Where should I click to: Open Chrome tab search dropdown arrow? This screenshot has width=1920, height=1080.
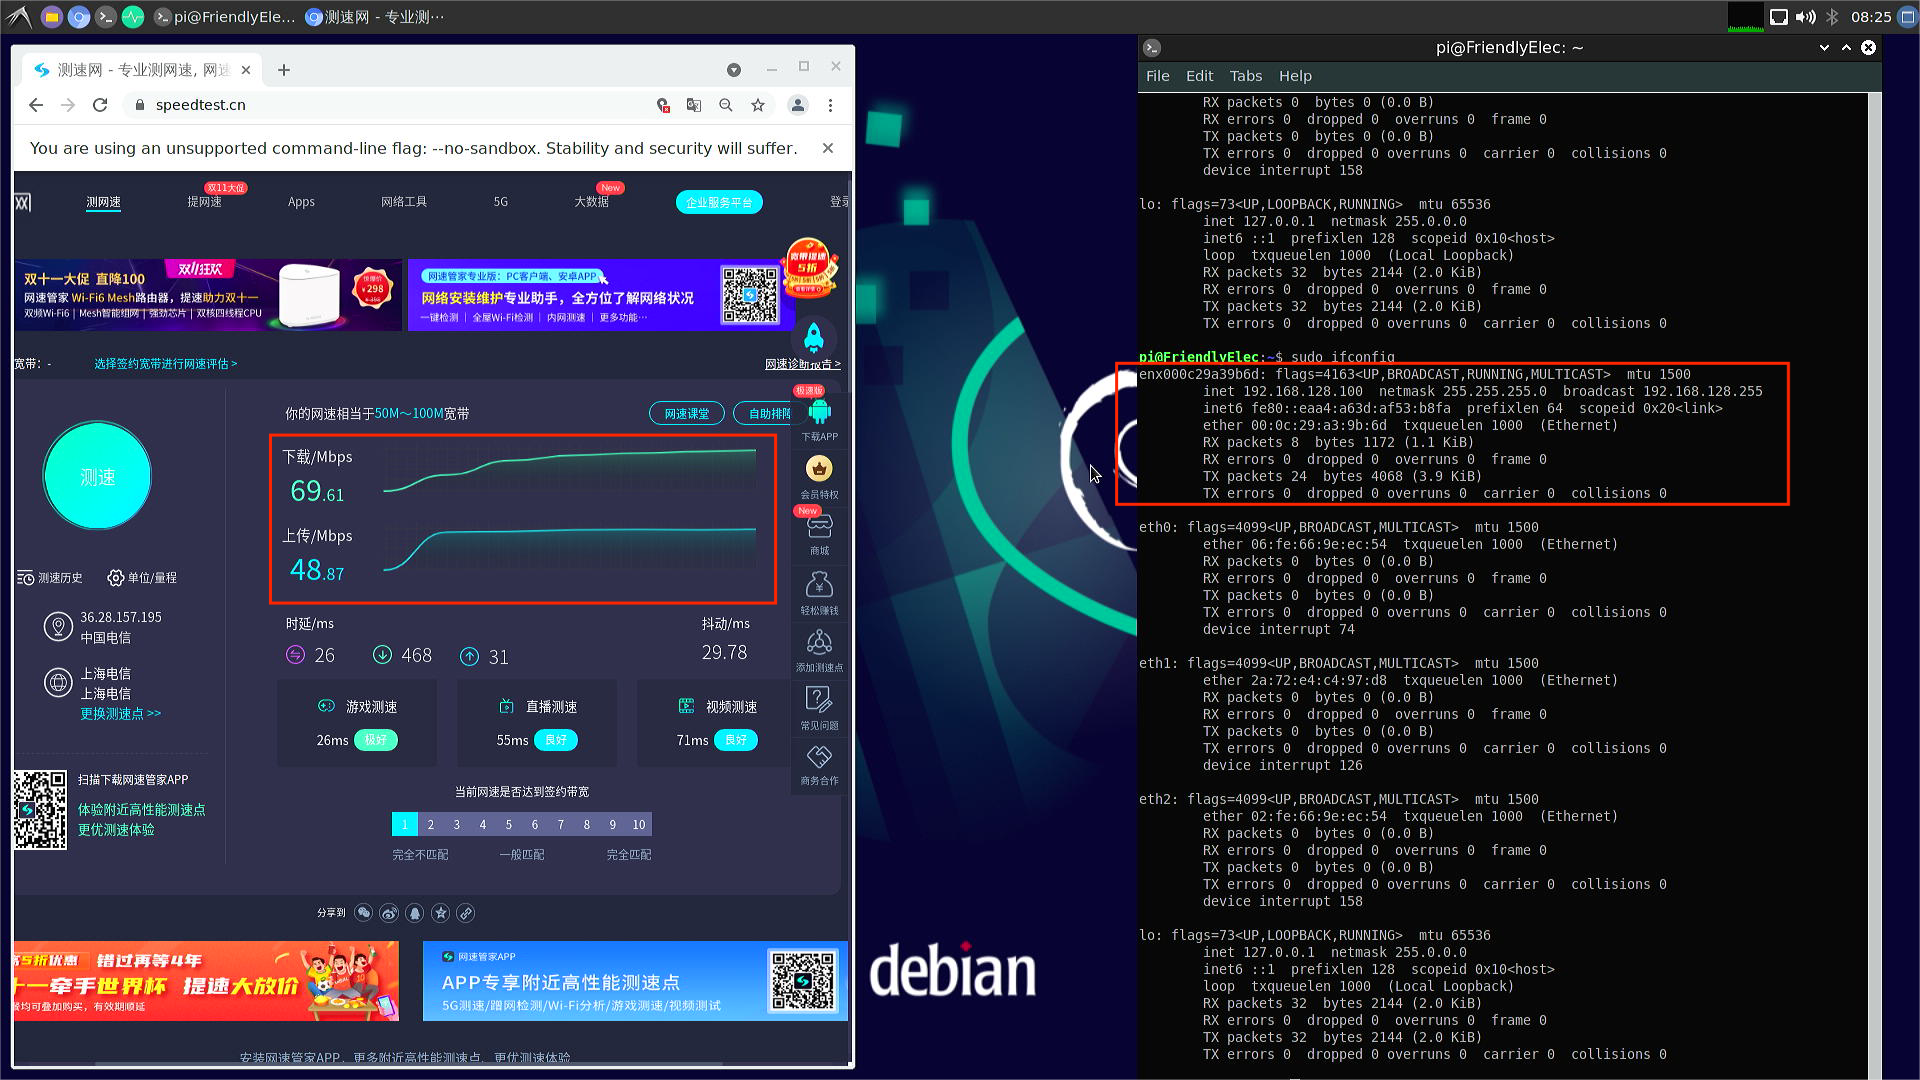734,70
